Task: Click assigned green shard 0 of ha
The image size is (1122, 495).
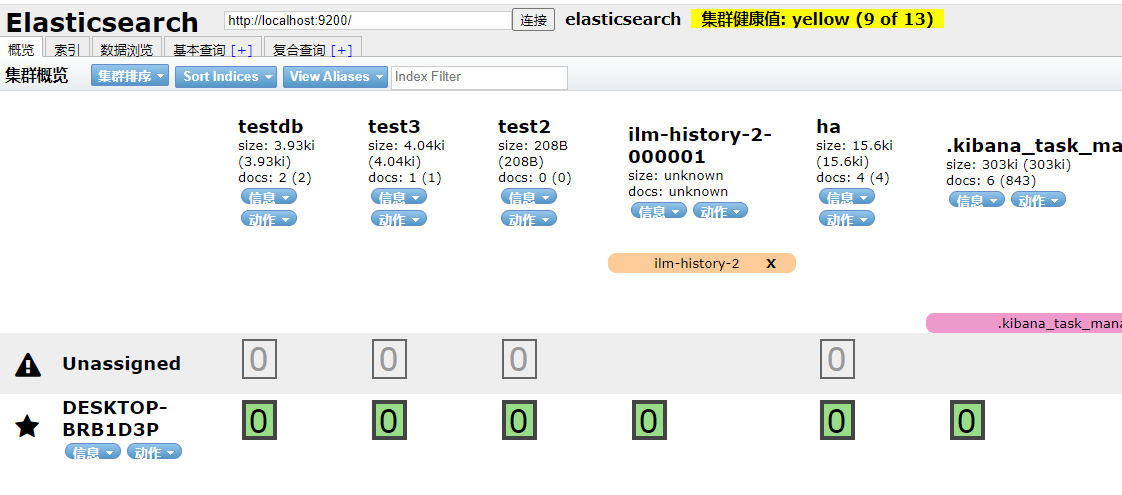Action: 837,421
